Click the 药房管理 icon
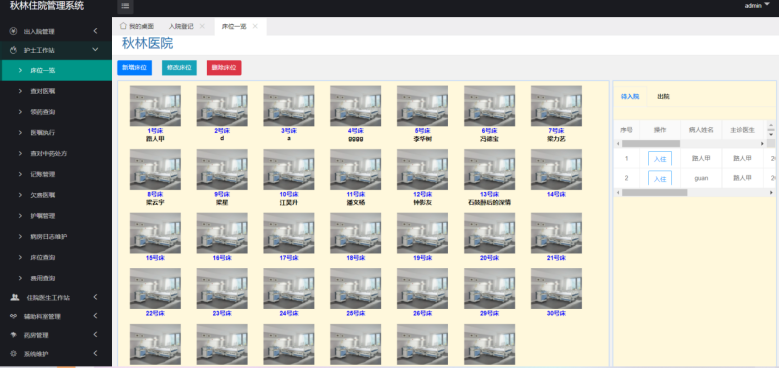 (14, 335)
